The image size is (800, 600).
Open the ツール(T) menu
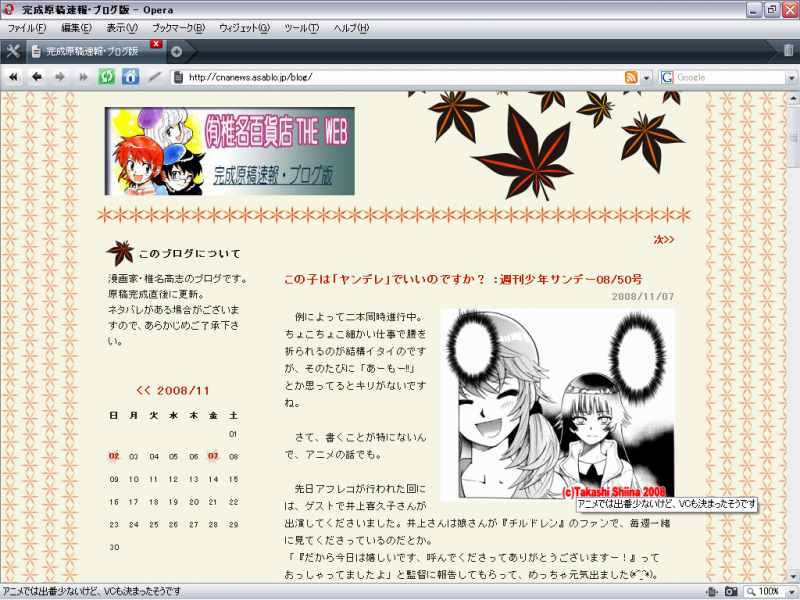pos(302,28)
